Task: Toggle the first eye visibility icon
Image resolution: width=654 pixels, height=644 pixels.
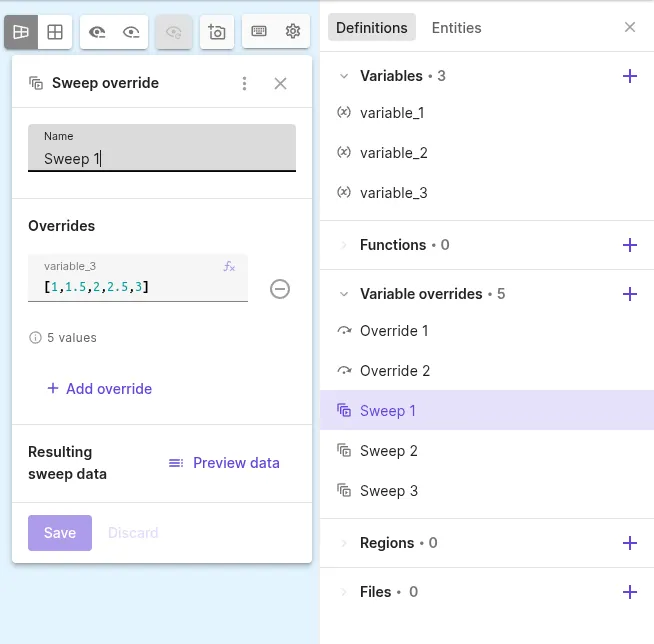Action: coord(97,32)
